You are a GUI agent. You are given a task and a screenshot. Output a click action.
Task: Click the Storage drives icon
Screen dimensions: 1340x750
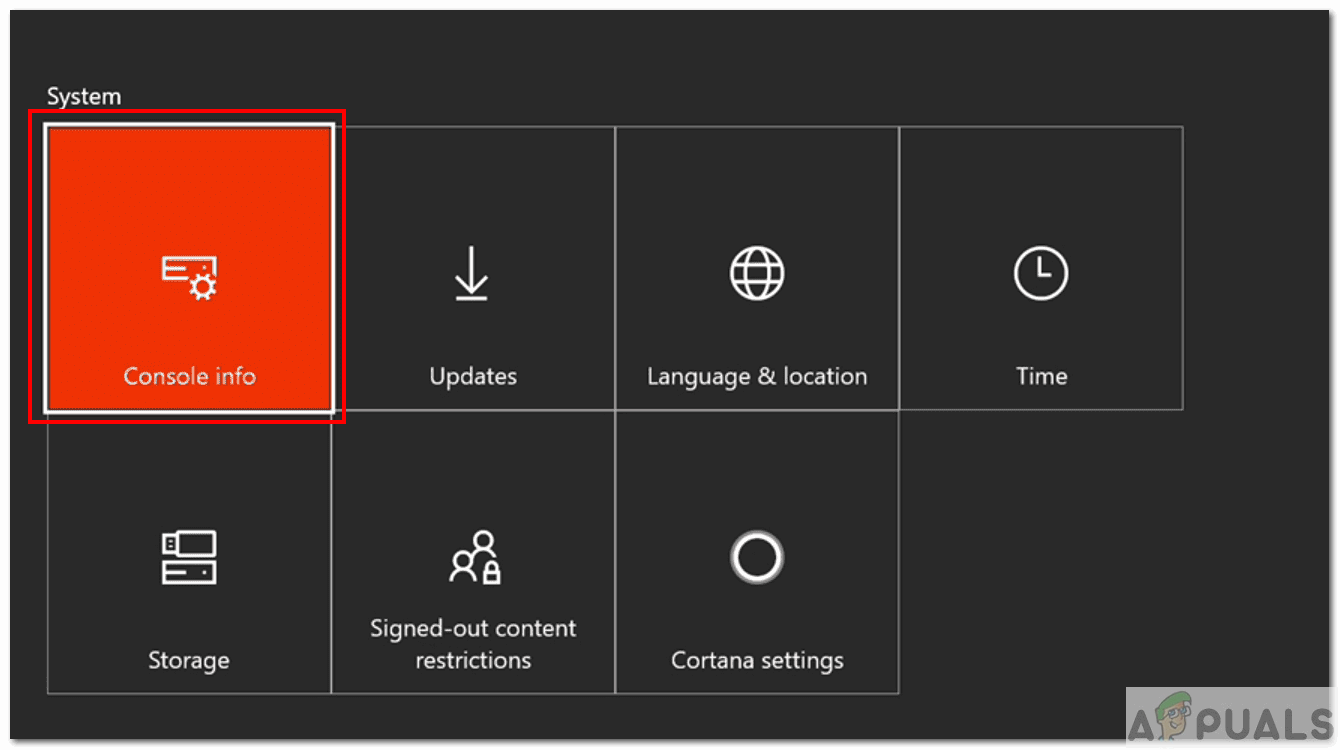point(189,557)
